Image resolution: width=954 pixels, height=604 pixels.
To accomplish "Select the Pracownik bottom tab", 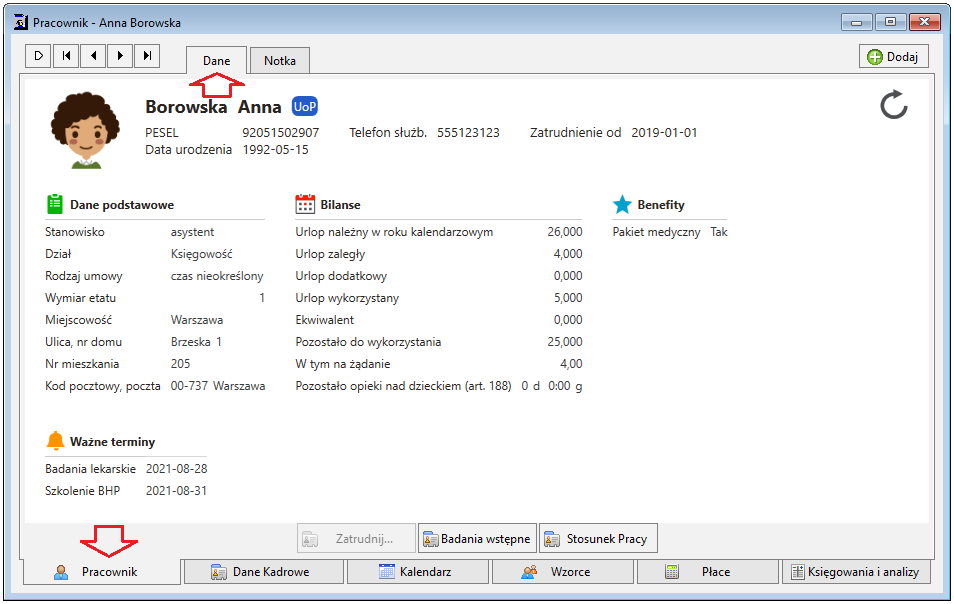I will click(x=102, y=572).
